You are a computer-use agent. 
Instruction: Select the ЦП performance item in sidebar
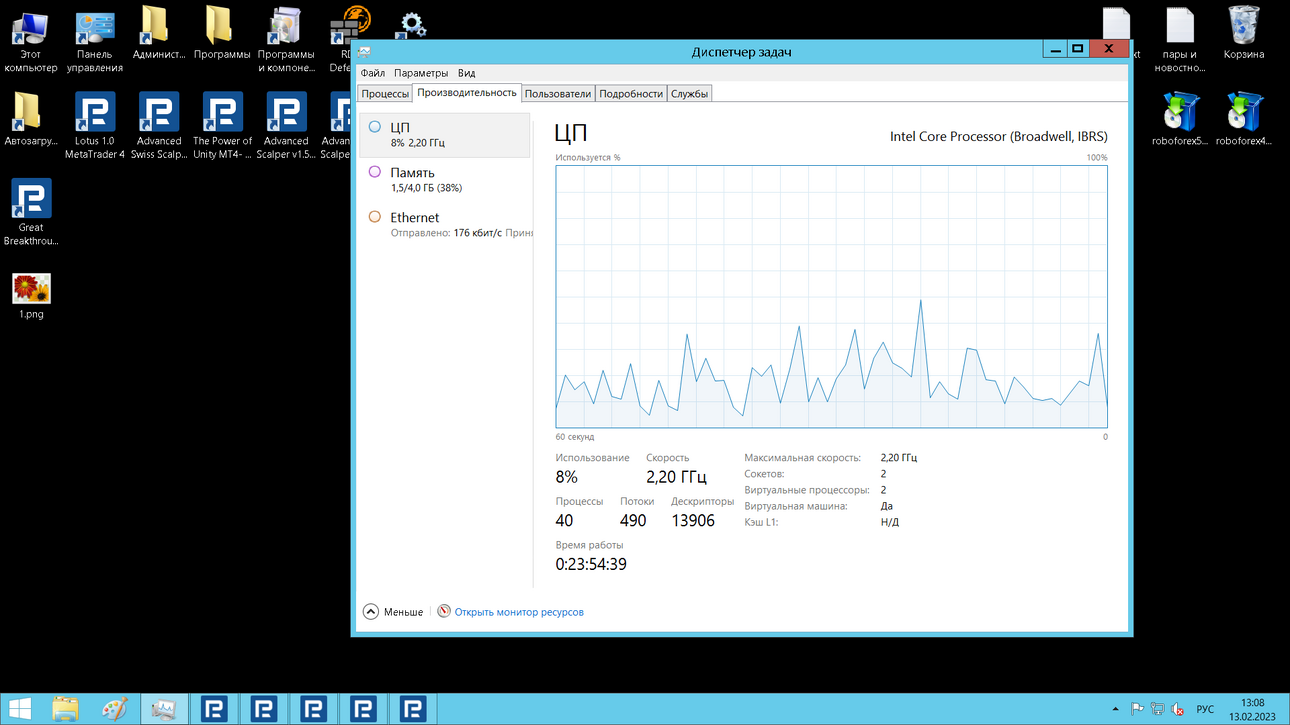click(444, 135)
